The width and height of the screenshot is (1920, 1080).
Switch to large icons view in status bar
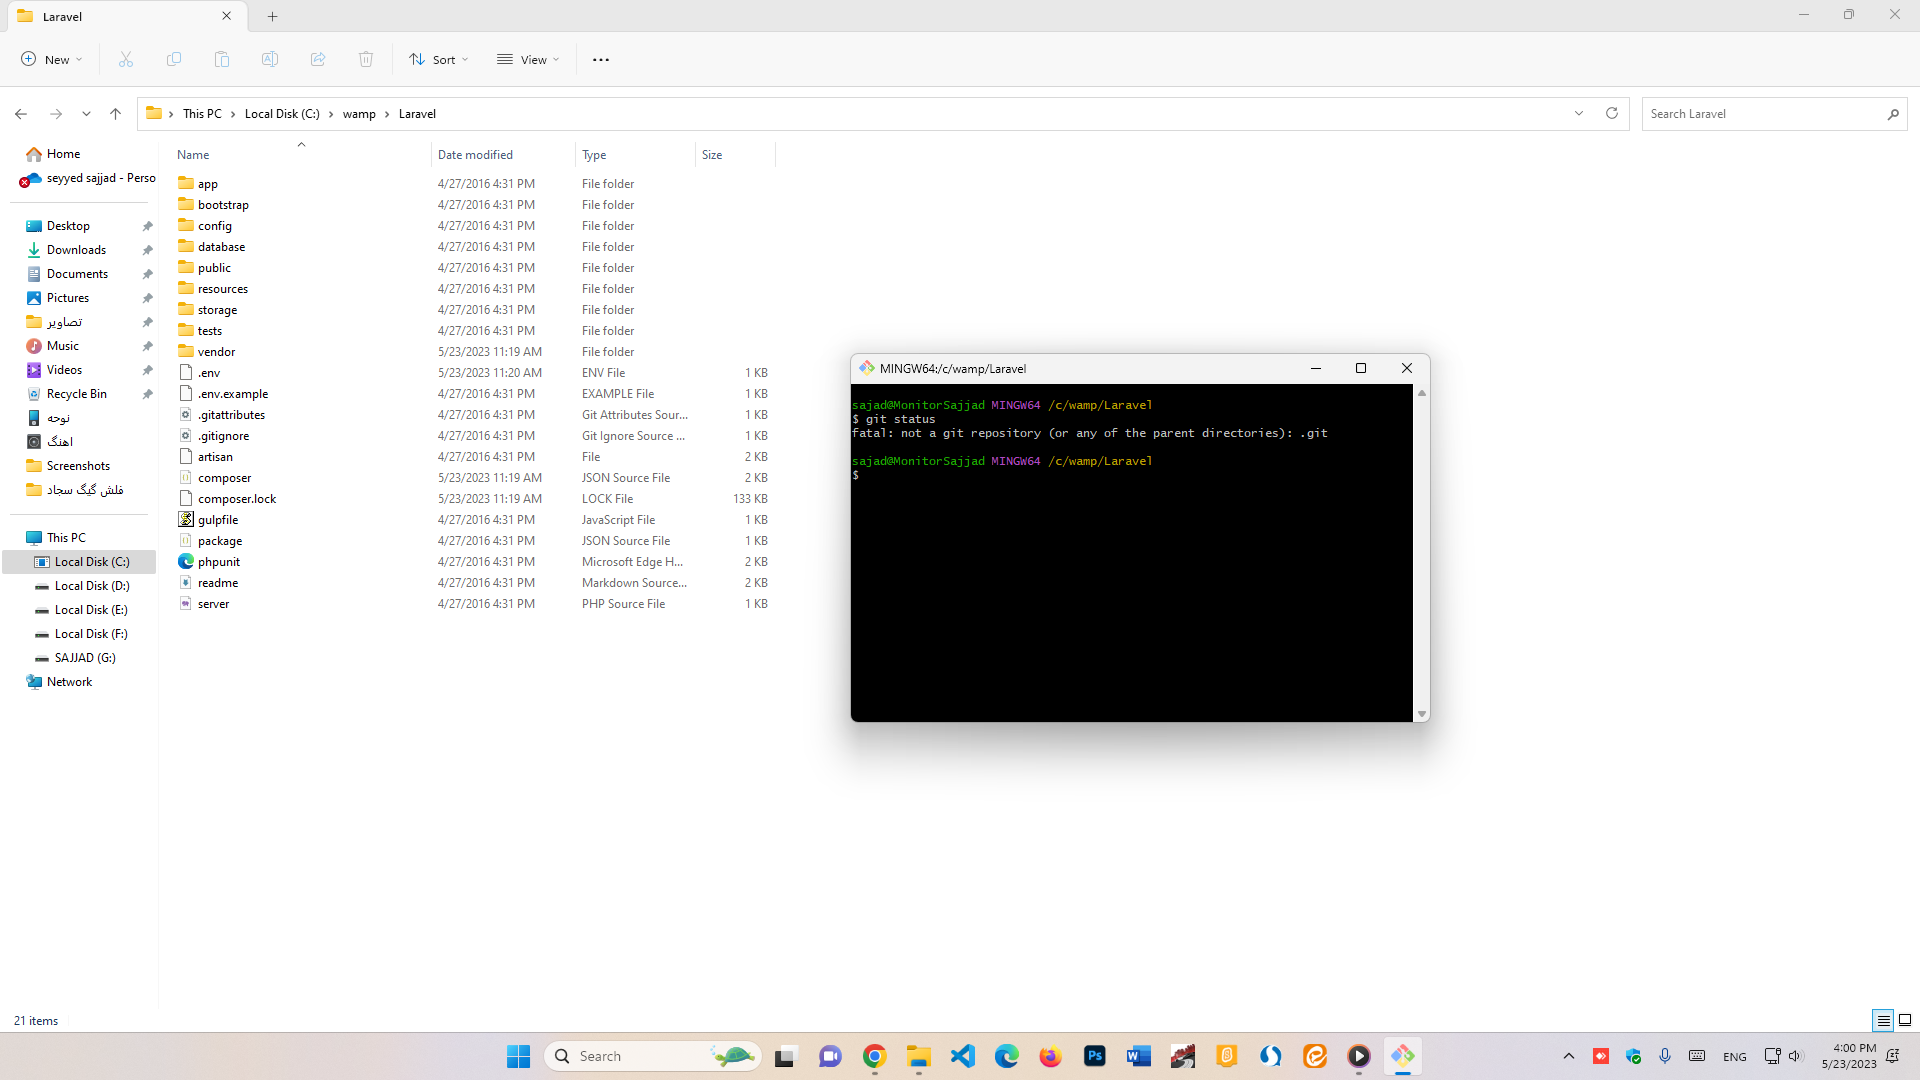point(1905,1021)
